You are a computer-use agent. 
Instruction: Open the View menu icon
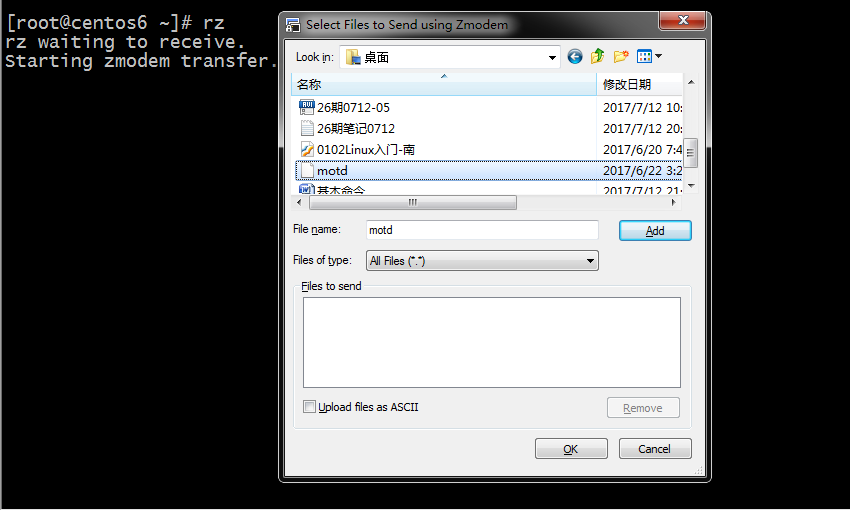coord(649,56)
